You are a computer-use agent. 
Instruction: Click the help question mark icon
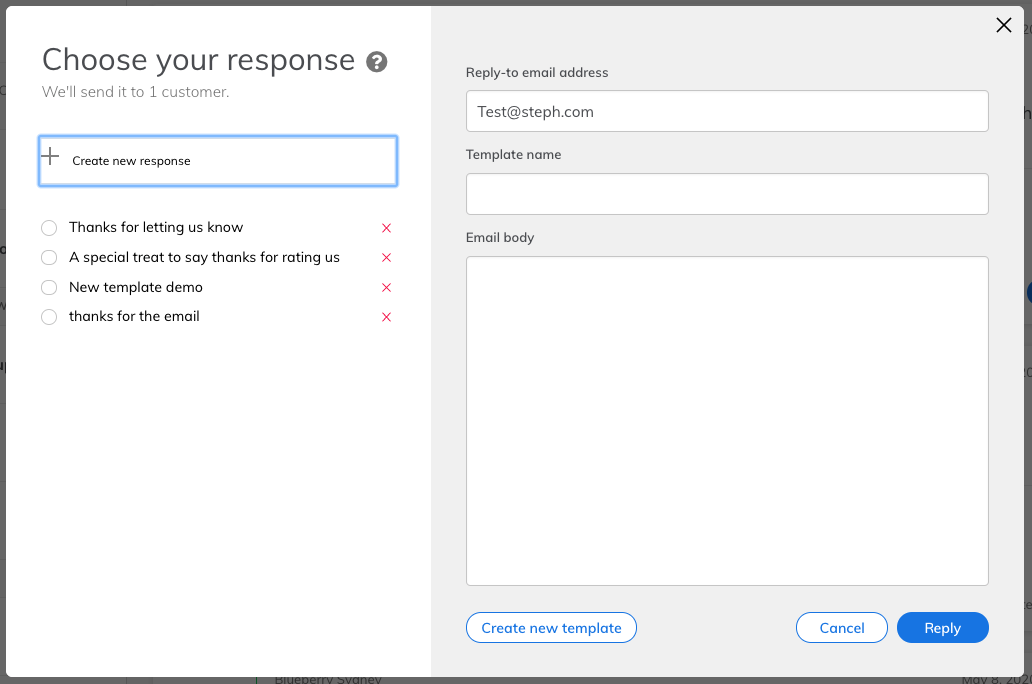coord(377,62)
